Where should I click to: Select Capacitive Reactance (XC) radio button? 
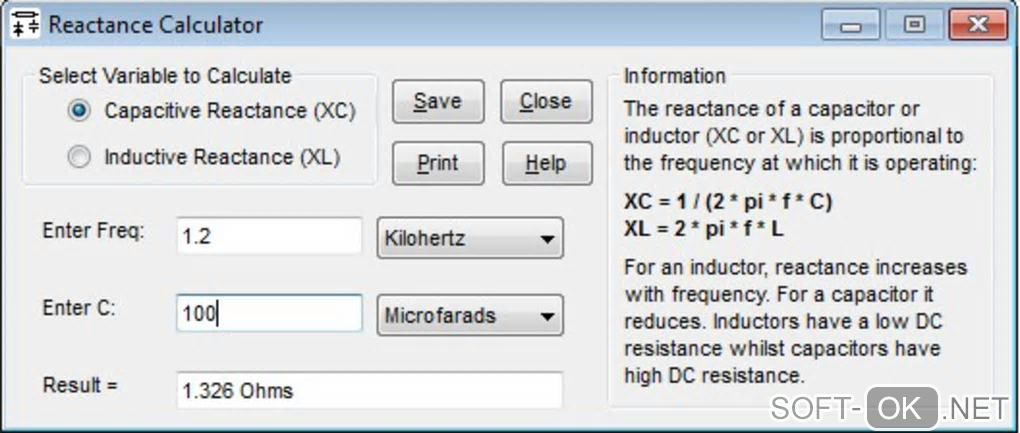pos(81,110)
